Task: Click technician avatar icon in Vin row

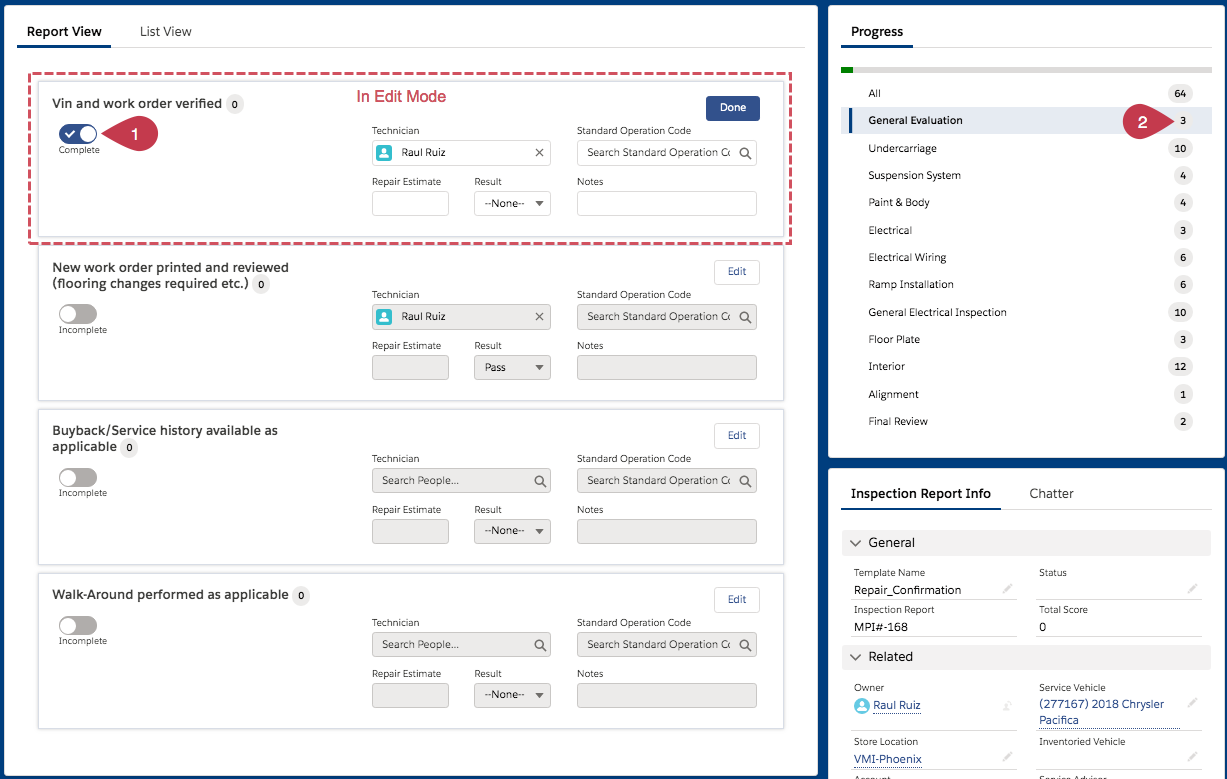Action: (384, 153)
